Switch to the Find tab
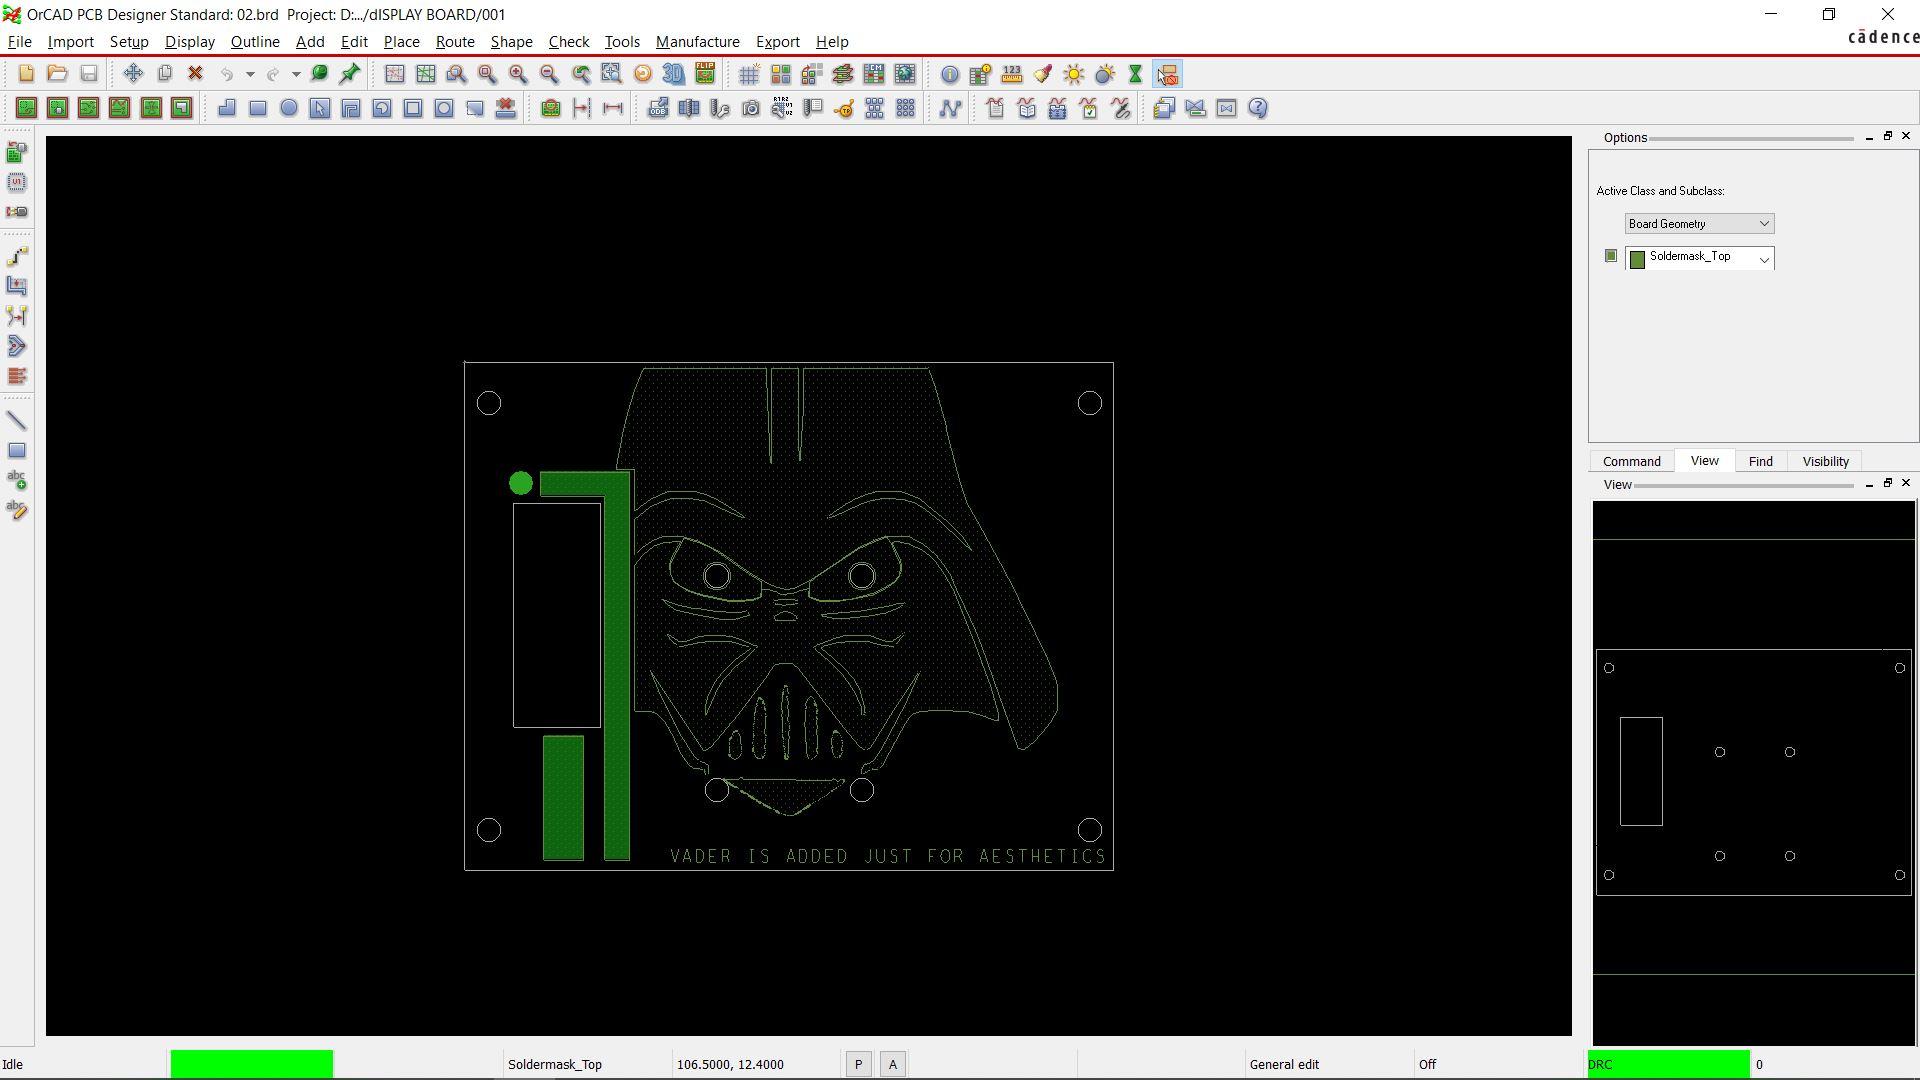Image resolution: width=1920 pixels, height=1080 pixels. point(1760,461)
